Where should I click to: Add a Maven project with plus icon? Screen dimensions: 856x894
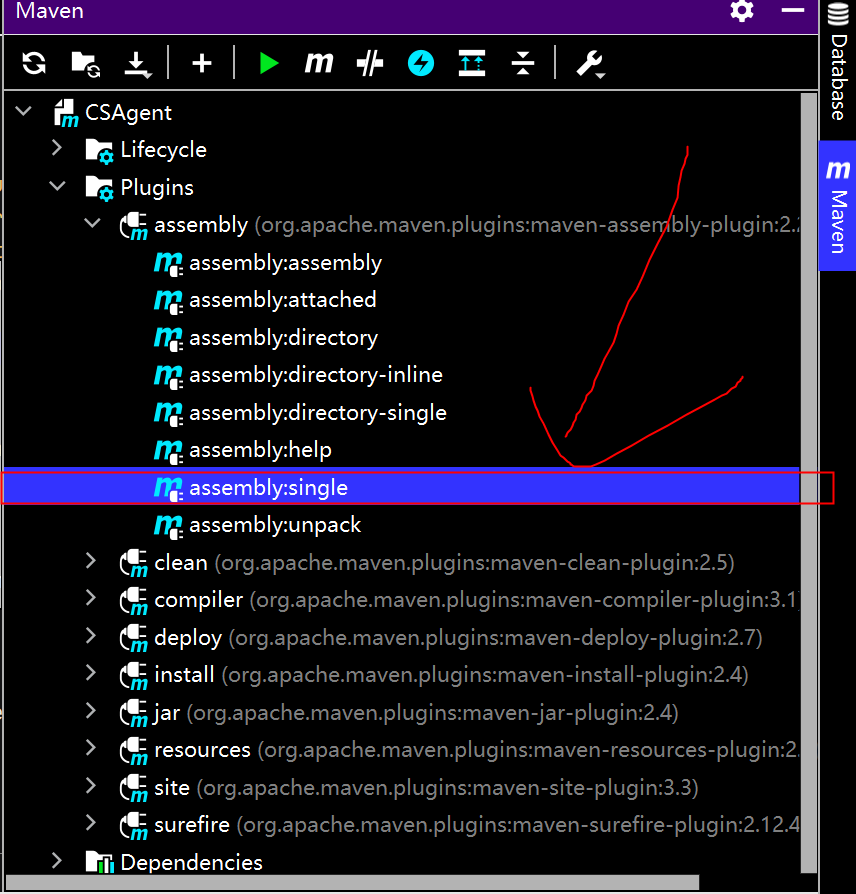point(202,64)
